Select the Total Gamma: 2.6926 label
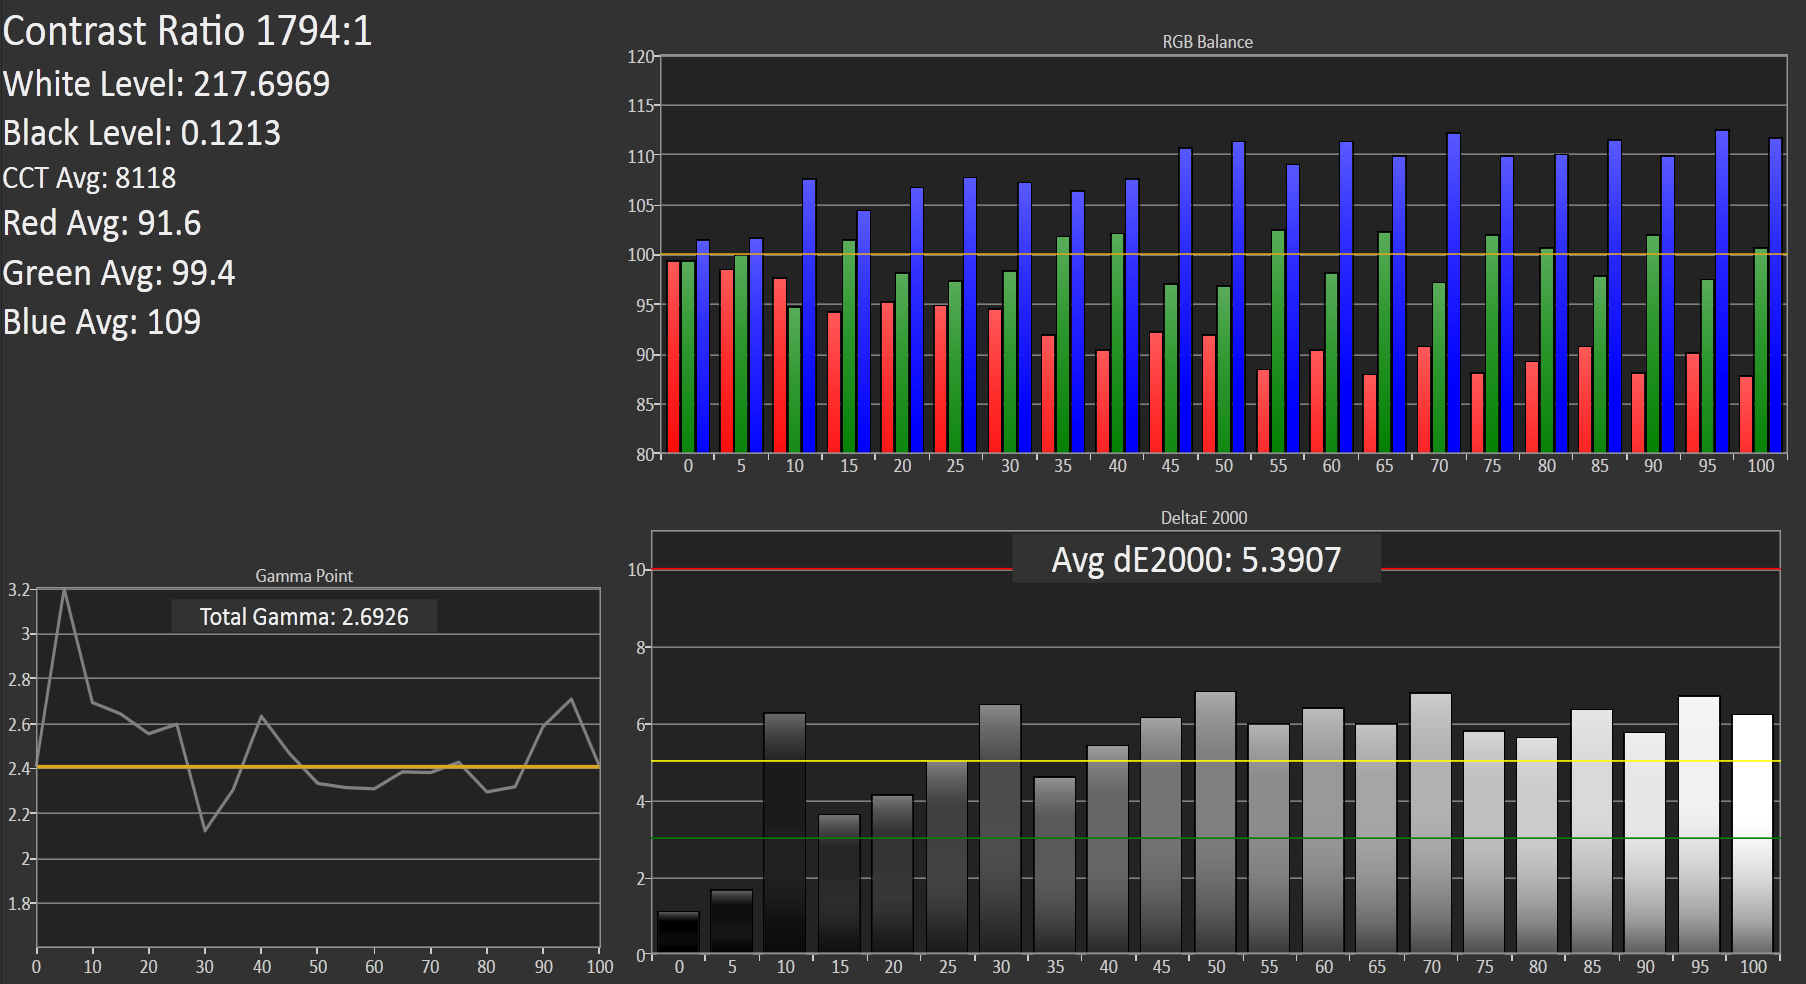The image size is (1806, 984). (304, 616)
